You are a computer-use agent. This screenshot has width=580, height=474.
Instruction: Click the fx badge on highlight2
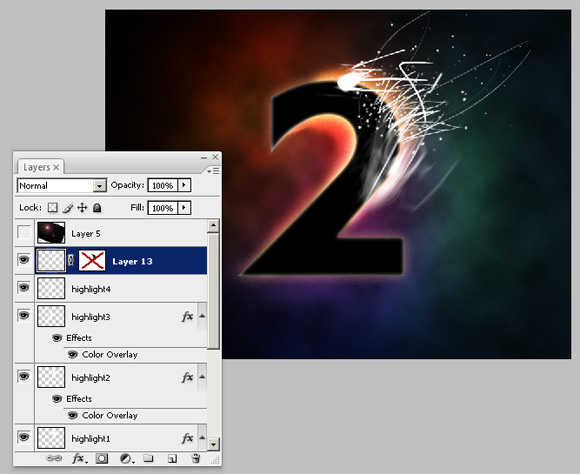tap(187, 377)
